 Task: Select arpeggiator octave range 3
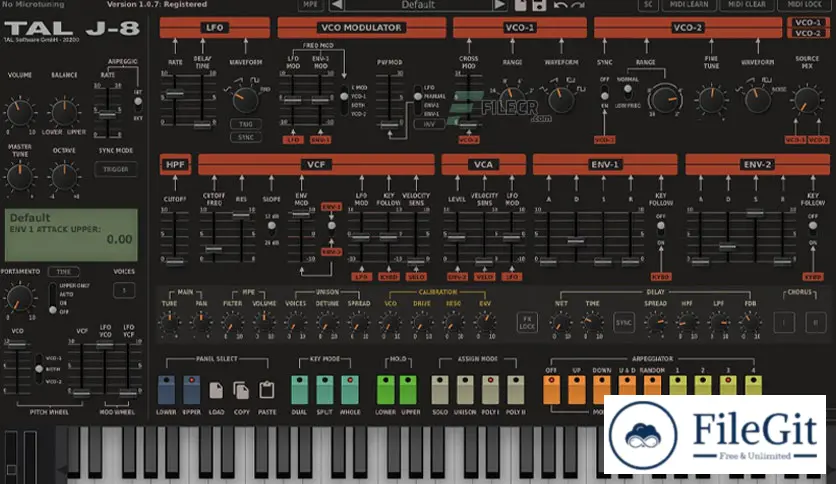coord(728,386)
